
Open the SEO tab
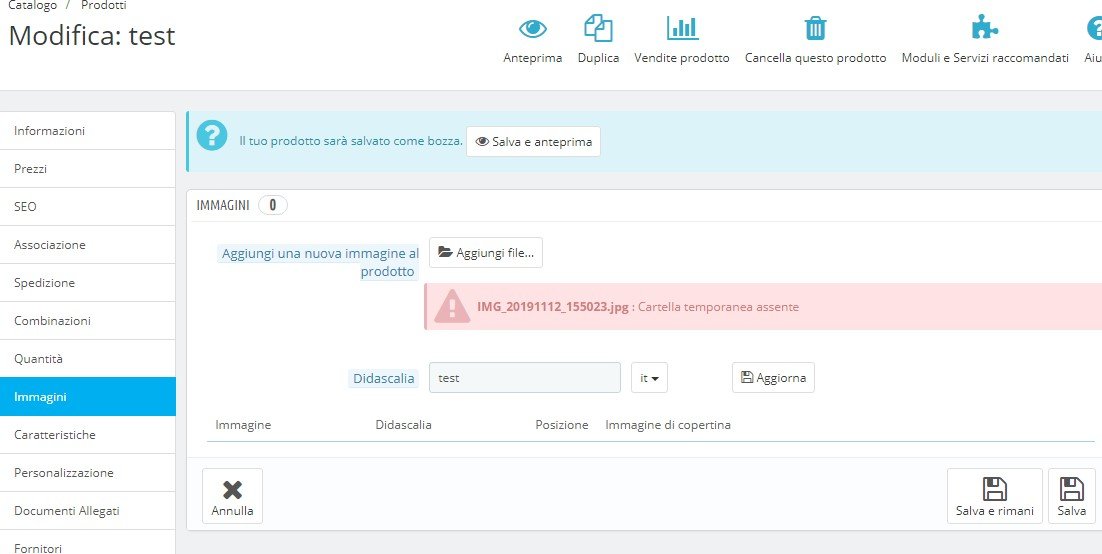pyautogui.click(x=87, y=207)
